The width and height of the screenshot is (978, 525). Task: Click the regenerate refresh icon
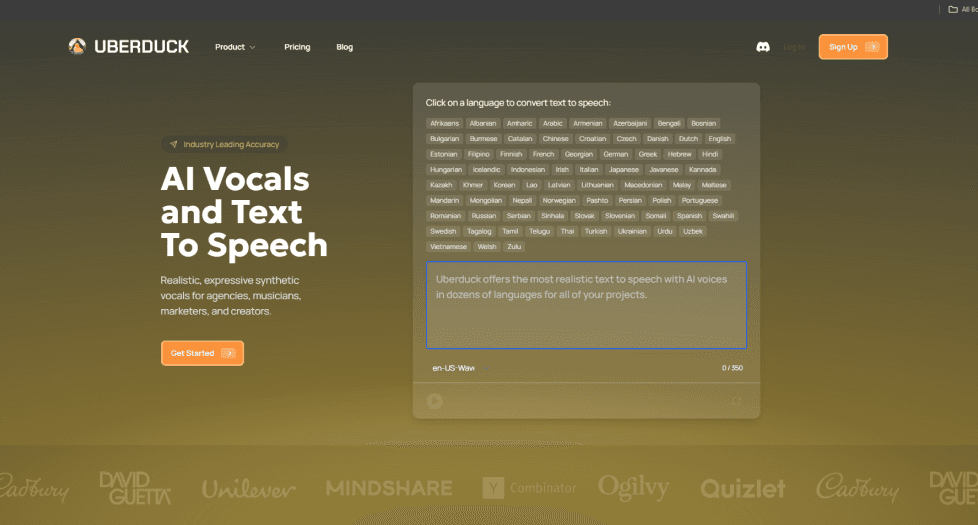click(x=737, y=401)
